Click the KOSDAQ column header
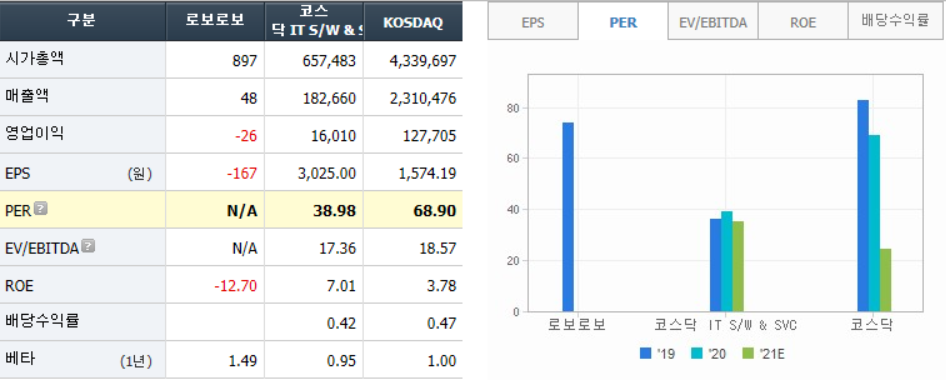Image resolution: width=946 pixels, height=380 pixels. (x=413, y=21)
